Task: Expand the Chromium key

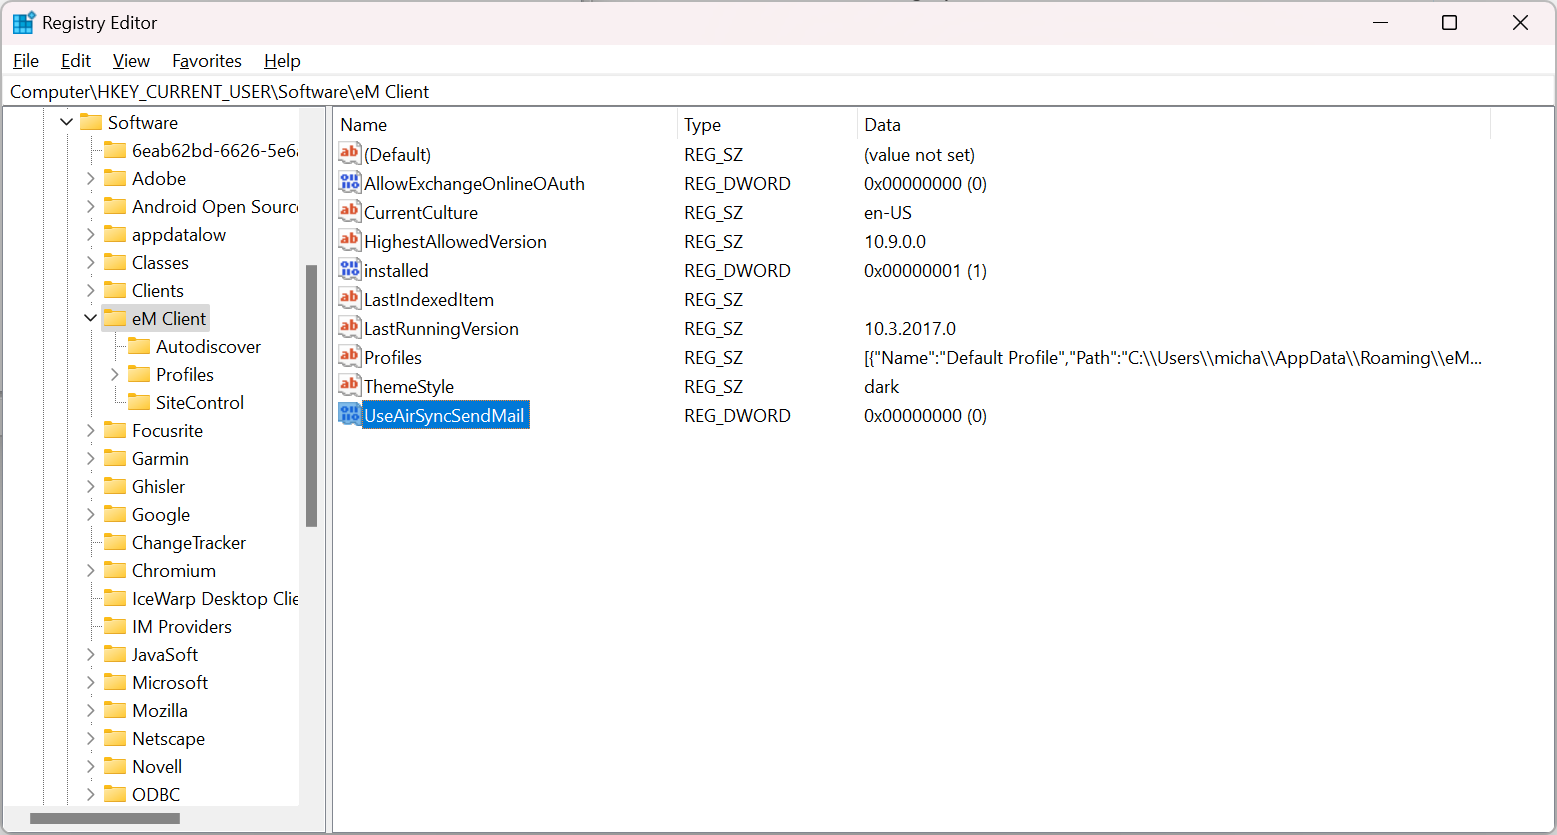Action: [91, 570]
